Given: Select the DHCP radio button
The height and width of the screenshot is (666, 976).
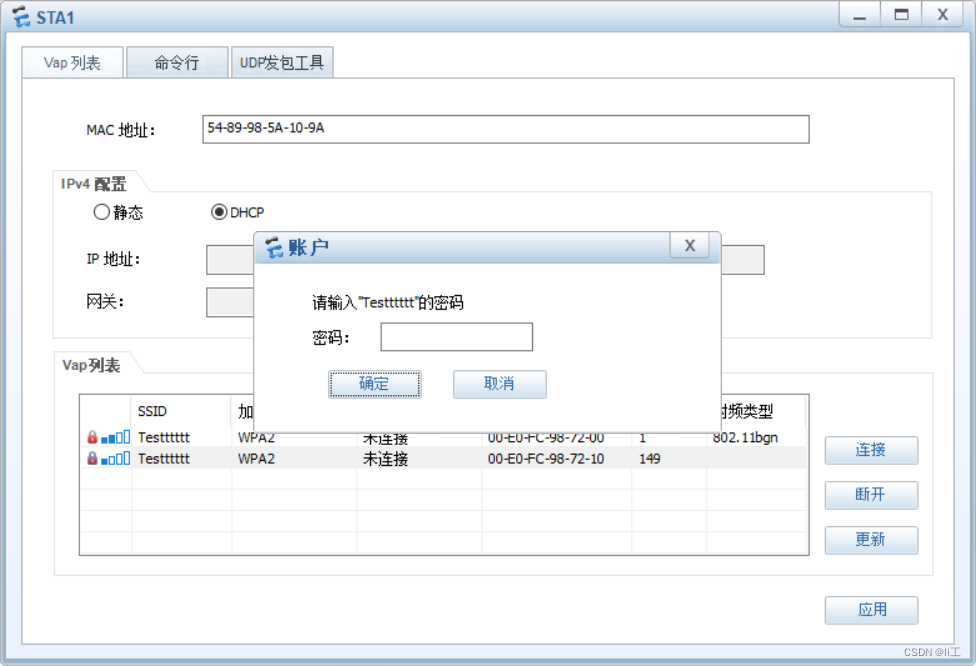Looking at the screenshot, I should coord(218,212).
